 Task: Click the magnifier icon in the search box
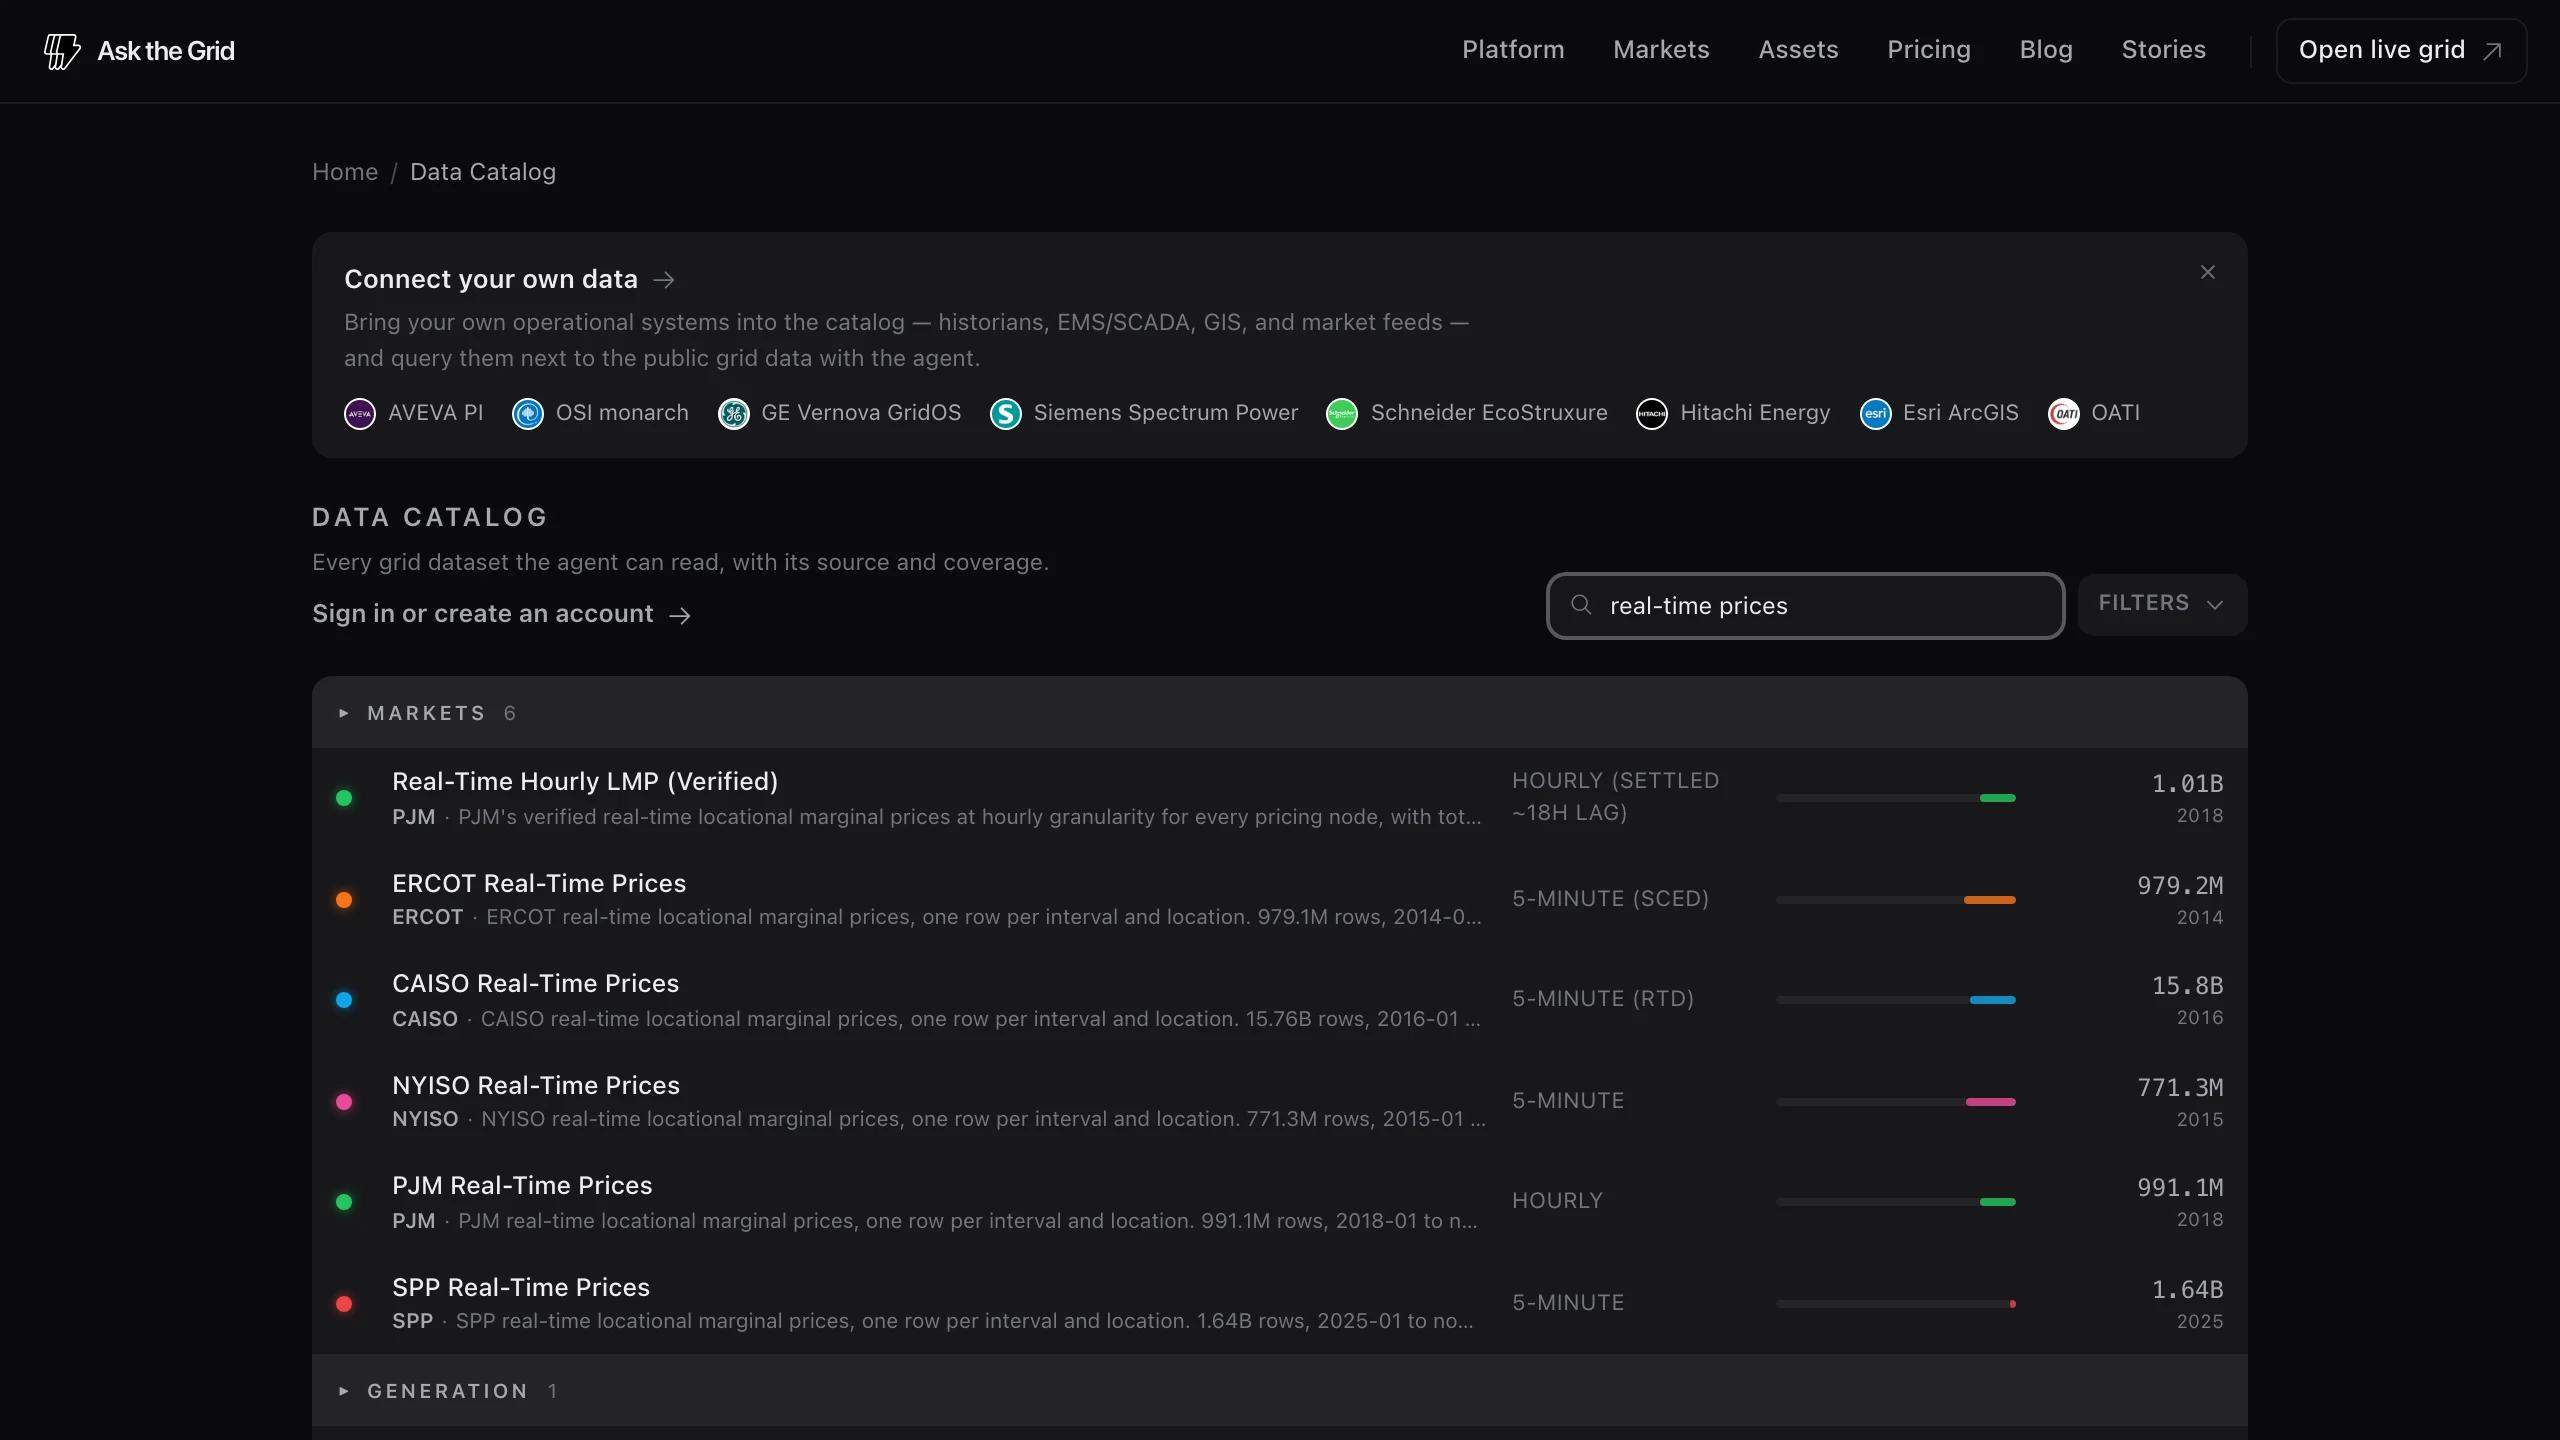coord(1581,605)
